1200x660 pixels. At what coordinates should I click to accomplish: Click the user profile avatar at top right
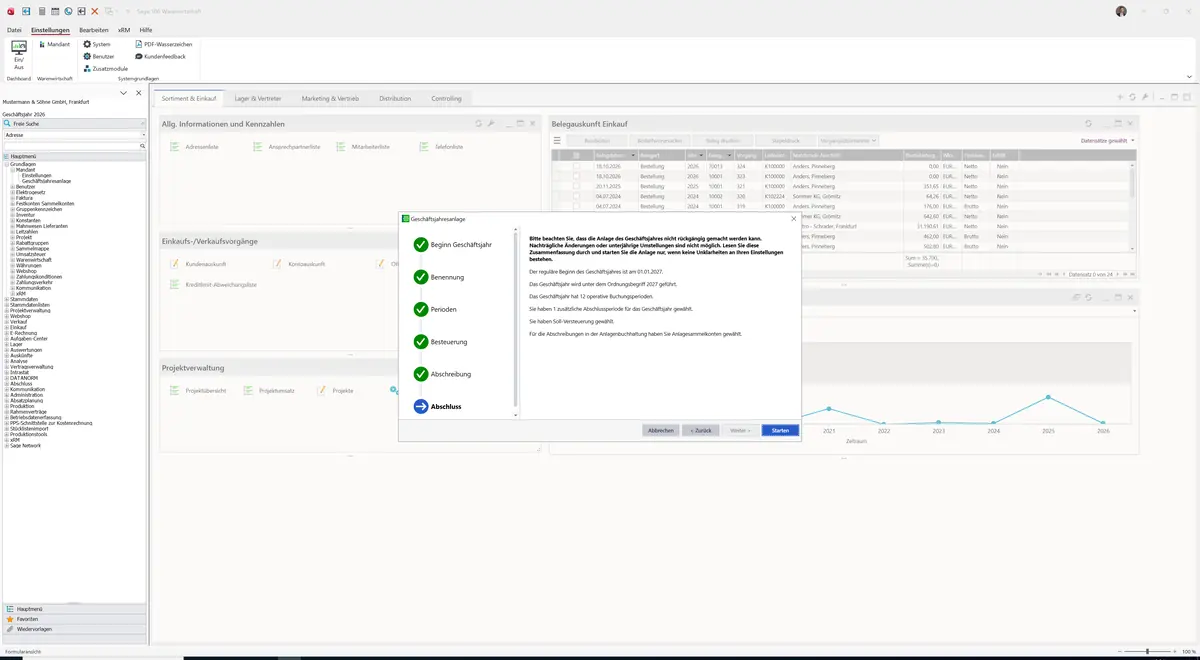pyautogui.click(x=1121, y=10)
